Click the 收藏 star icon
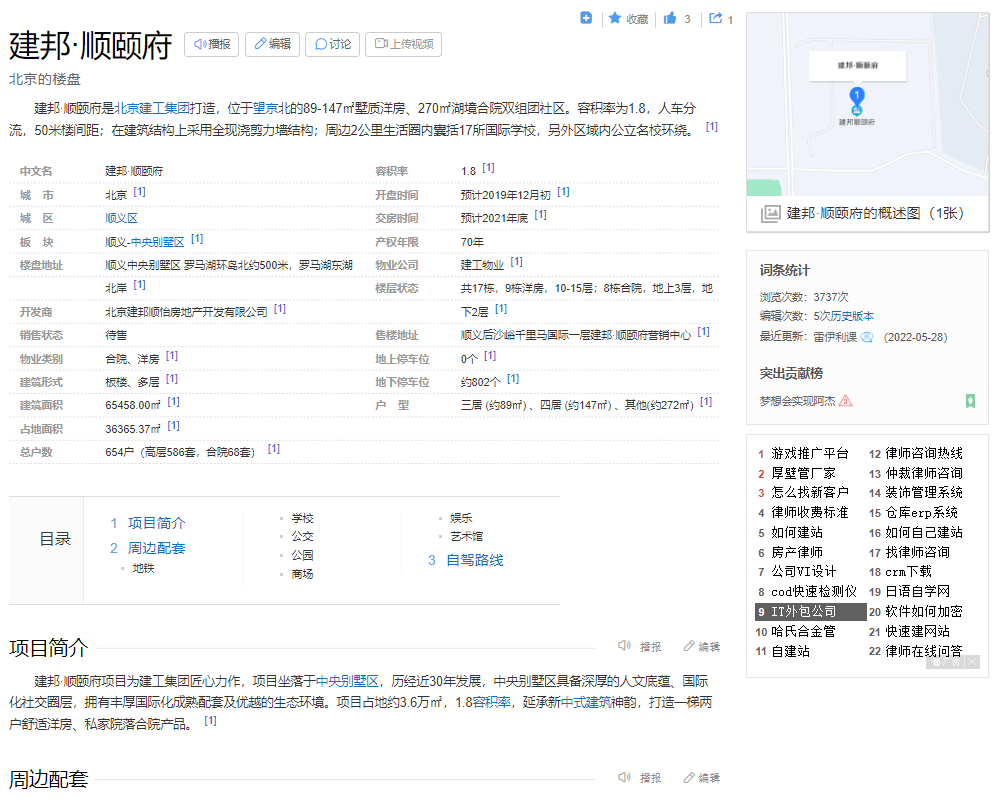The image size is (998, 800). [x=615, y=18]
